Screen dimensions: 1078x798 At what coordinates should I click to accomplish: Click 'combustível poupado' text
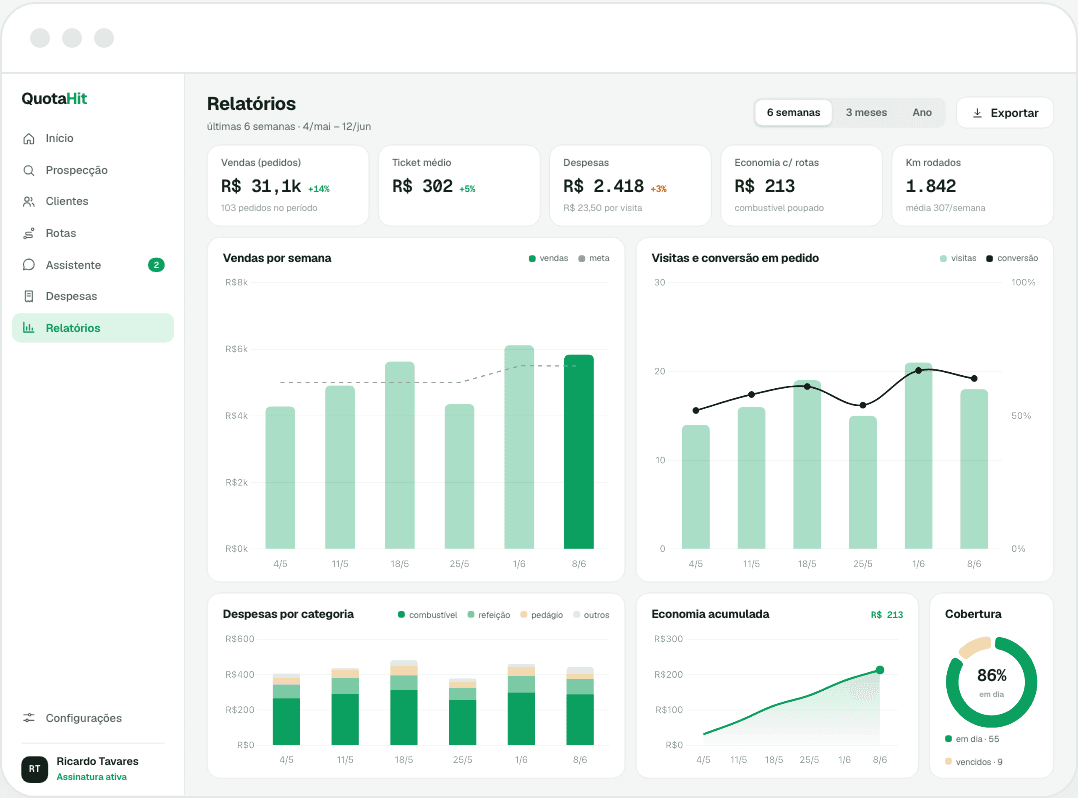[x=779, y=208]
